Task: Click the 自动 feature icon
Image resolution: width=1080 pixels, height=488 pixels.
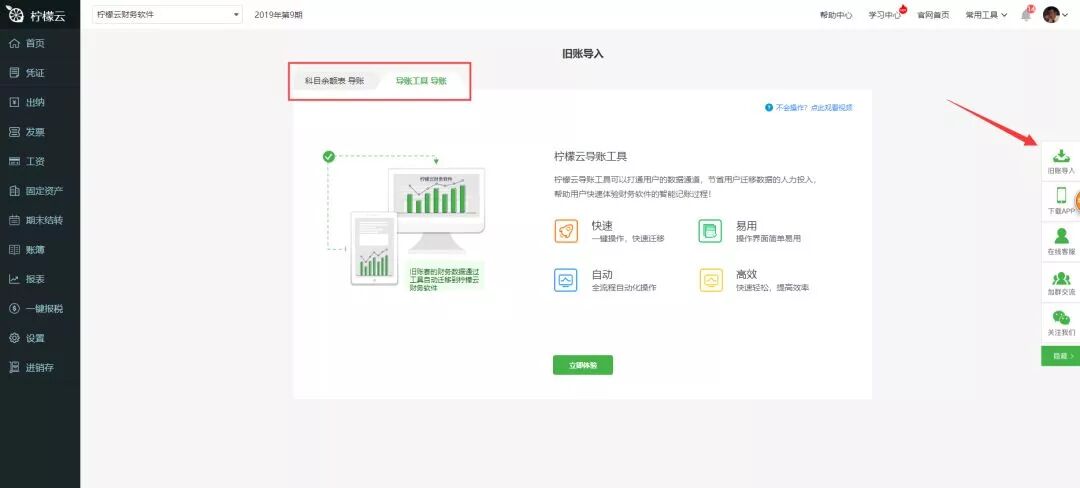Action: click(566, 280)
